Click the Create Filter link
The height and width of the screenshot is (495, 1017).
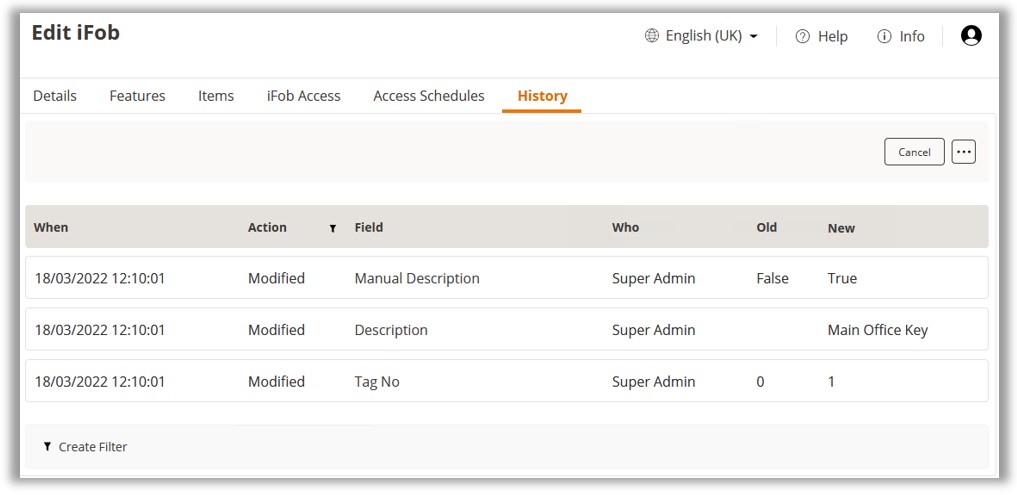pos(93,447)
